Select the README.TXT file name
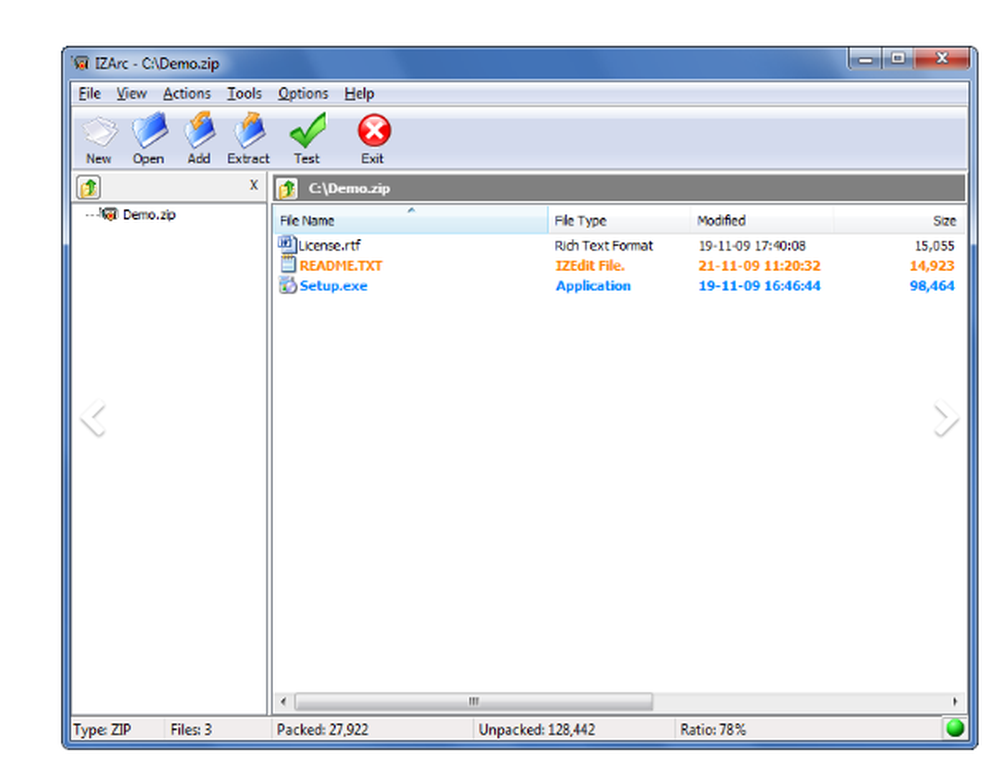This screenshot has height=781, width=1000. (341, 265)
